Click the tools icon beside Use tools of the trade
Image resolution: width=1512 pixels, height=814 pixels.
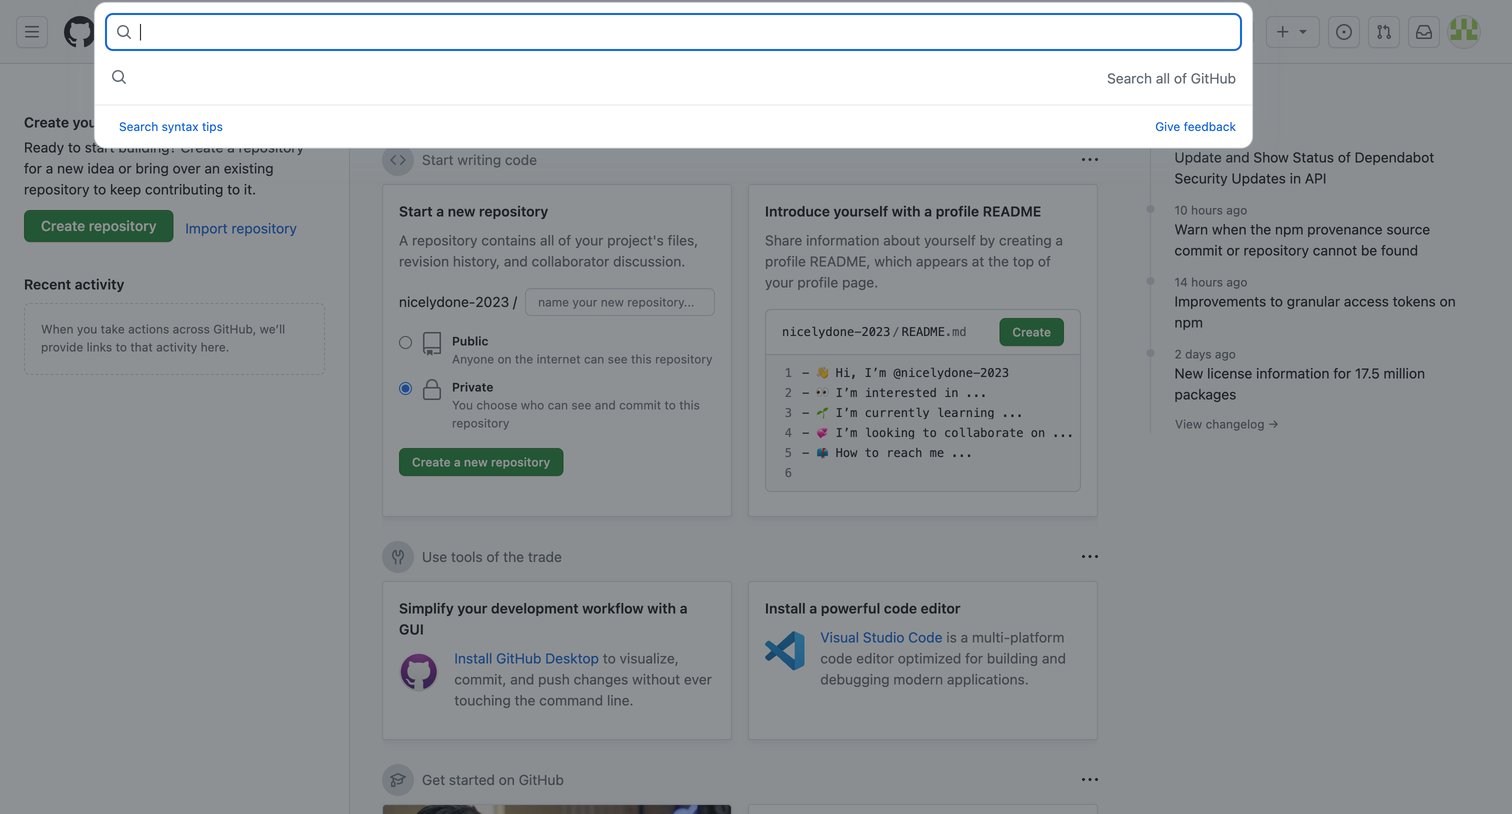coord(398,557)
